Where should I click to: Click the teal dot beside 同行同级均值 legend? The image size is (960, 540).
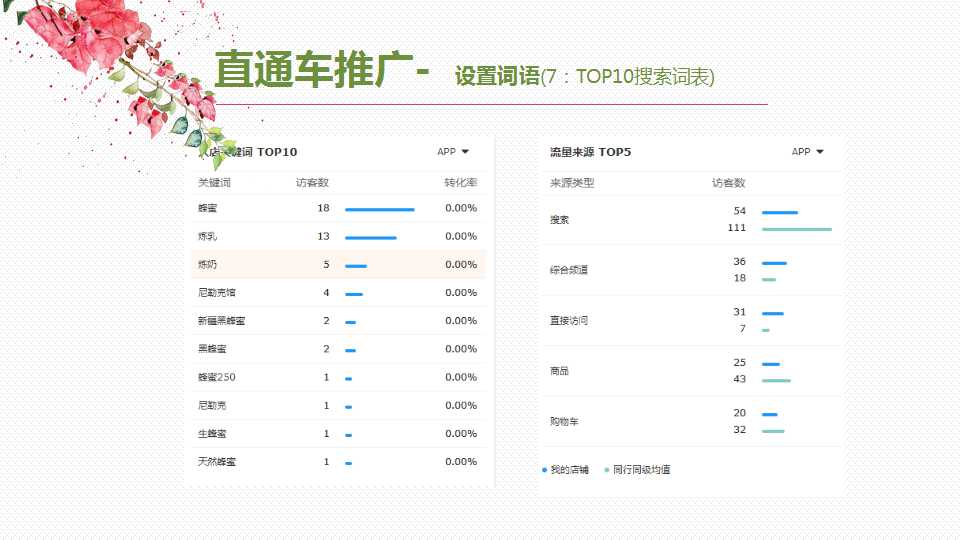[607, 470]
